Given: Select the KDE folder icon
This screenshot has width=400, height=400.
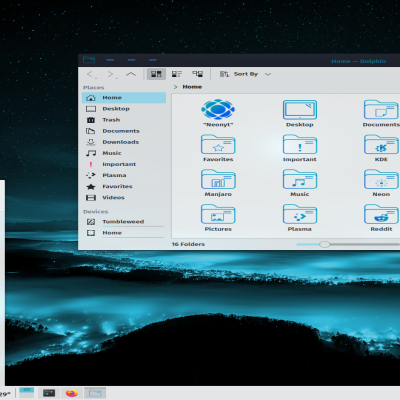Looking at the screenshot, I should pyautogui.click(x=381, y=144).
